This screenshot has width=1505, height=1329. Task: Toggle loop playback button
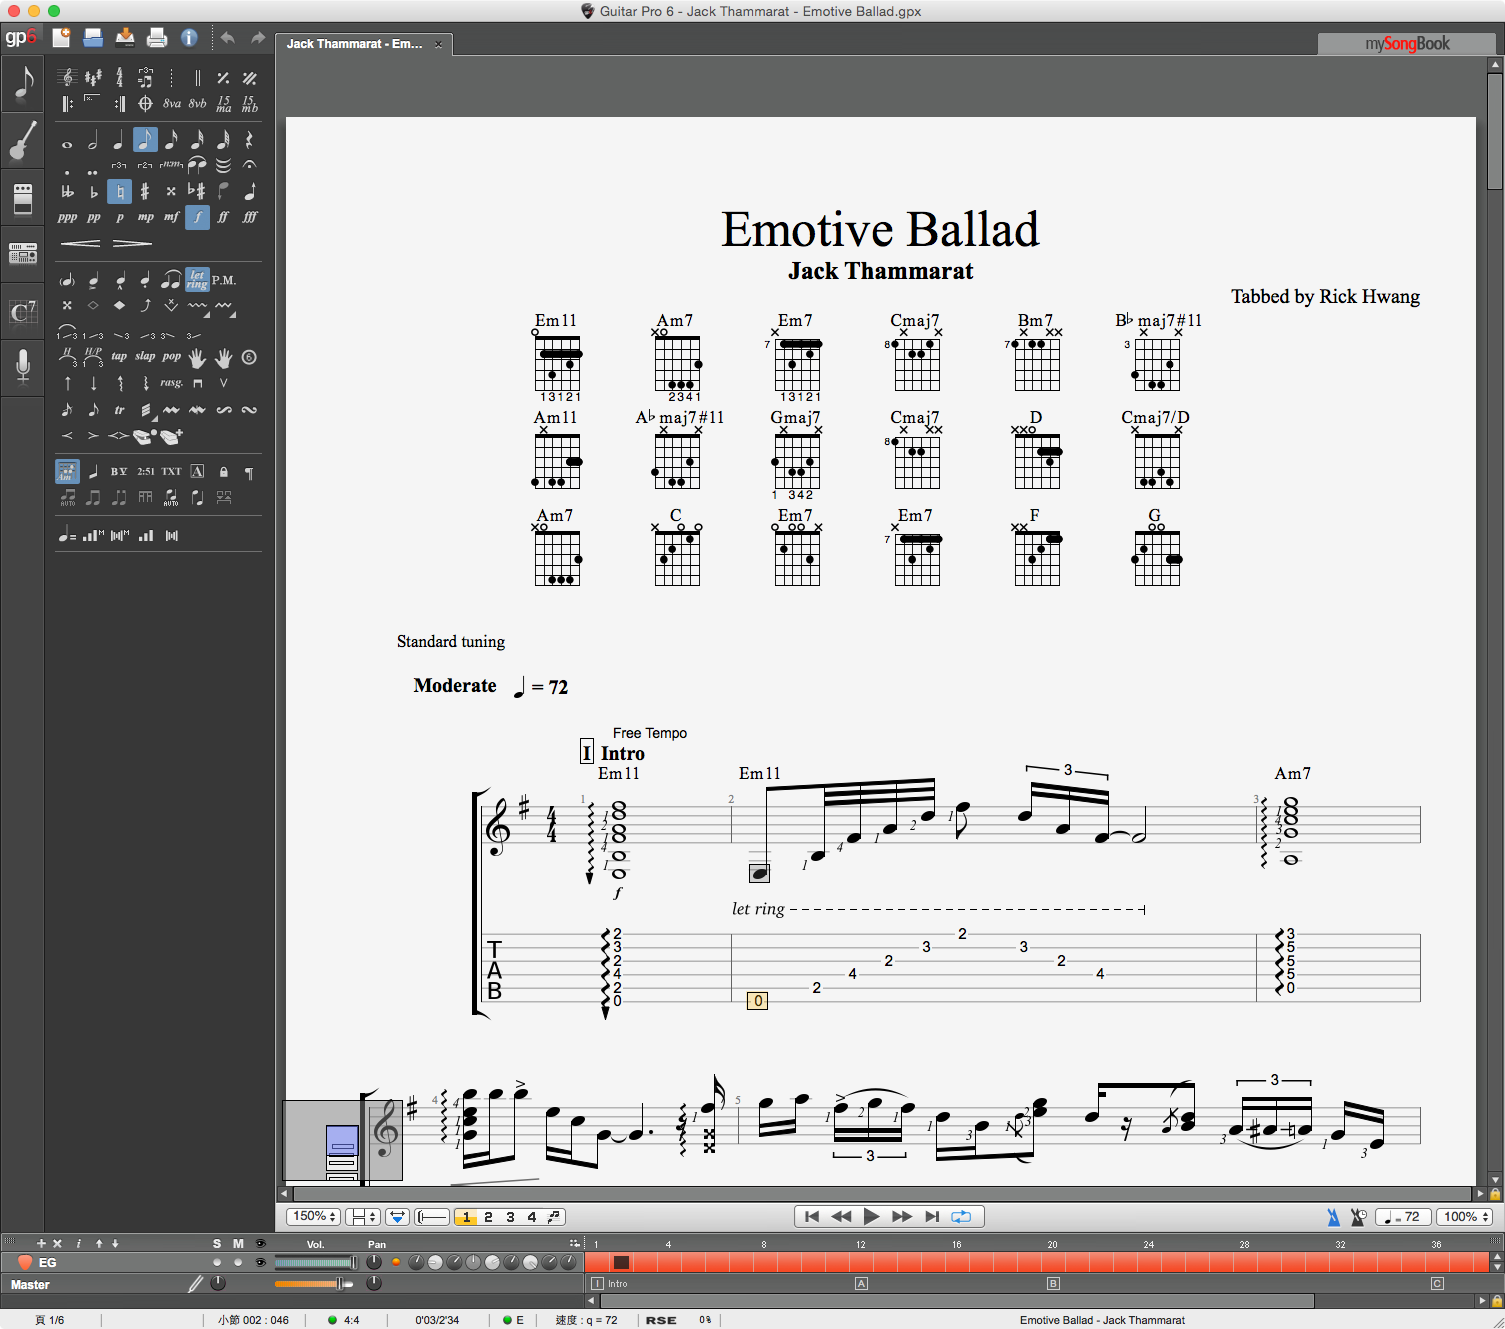(961, 1217)
